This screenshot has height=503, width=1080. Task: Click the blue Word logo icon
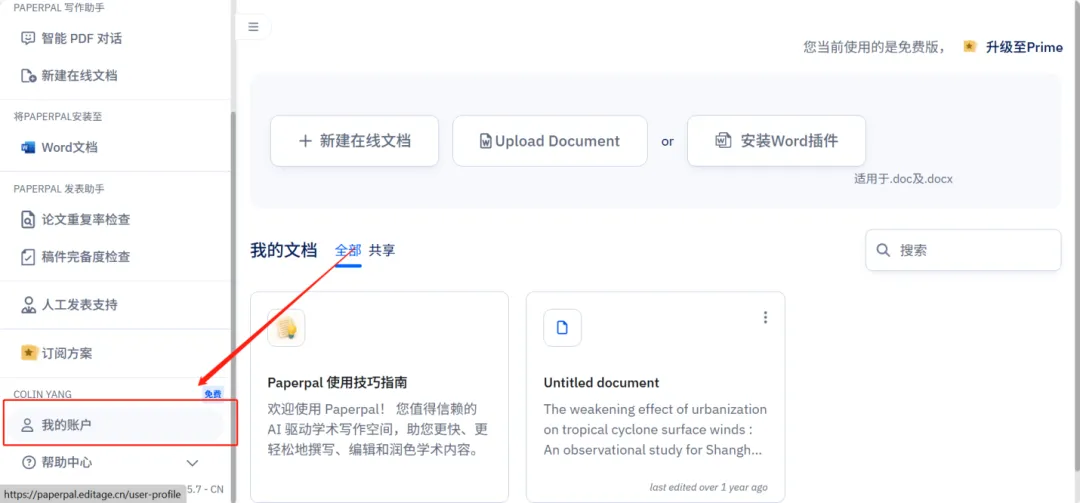(x=28, y=147)
